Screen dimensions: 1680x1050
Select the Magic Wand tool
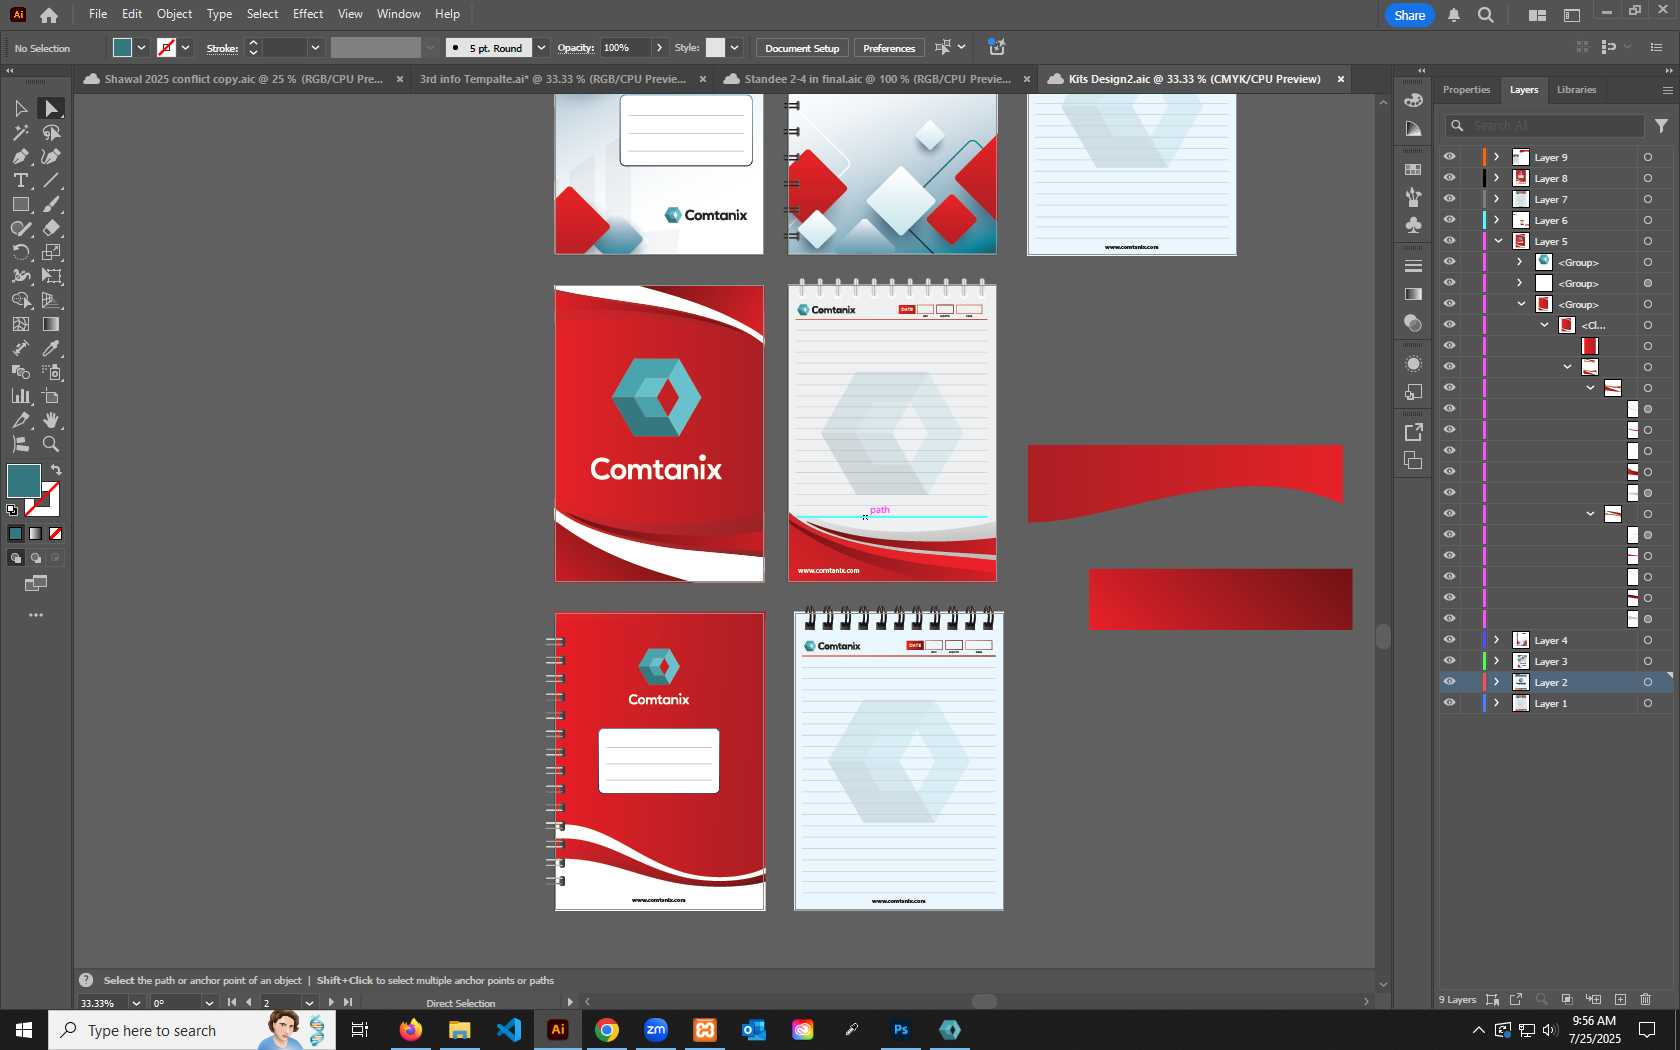(20, 132)
